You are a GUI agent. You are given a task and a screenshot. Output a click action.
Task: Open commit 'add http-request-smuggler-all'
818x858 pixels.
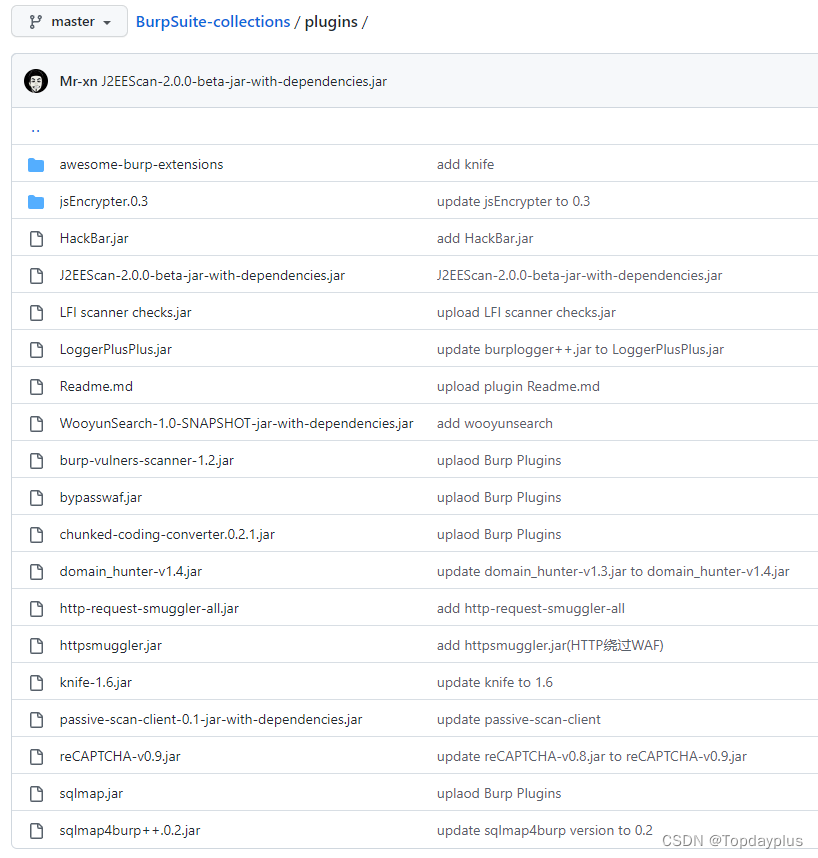531,608
